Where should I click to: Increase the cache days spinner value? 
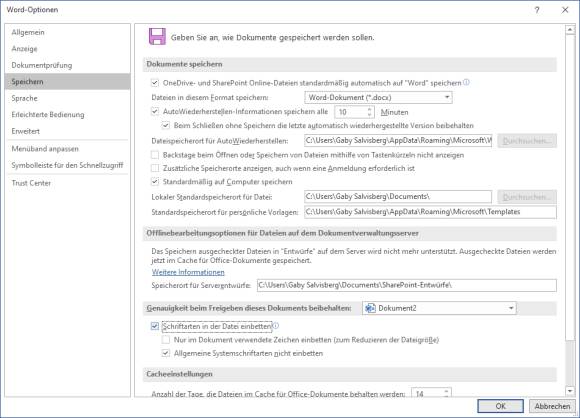point(446,391)
